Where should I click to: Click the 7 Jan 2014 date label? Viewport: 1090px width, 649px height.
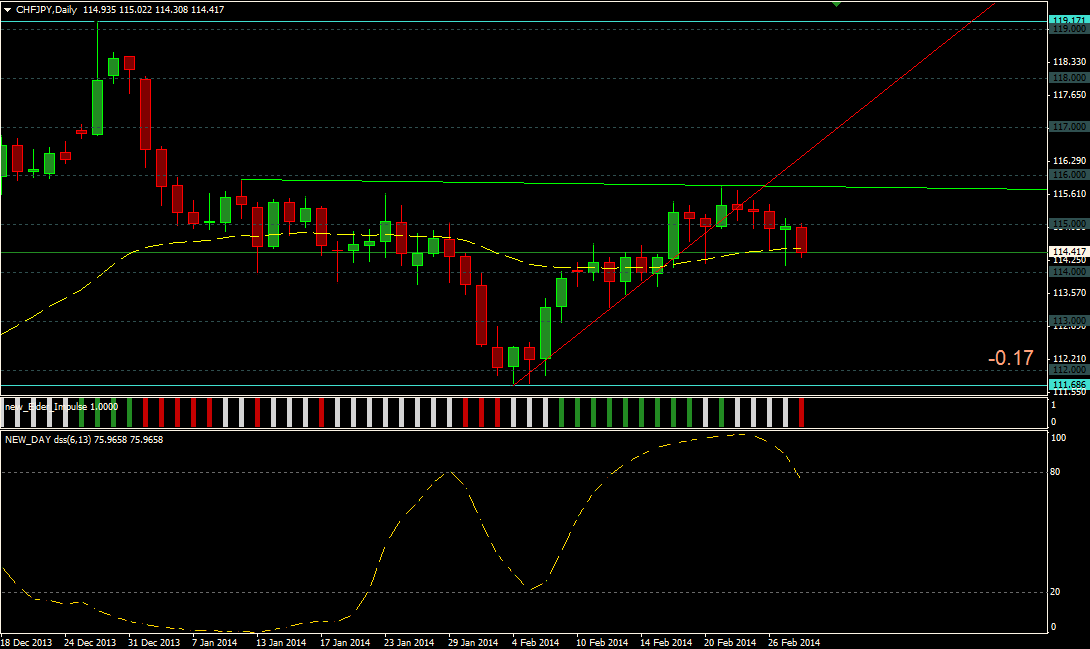215,642
